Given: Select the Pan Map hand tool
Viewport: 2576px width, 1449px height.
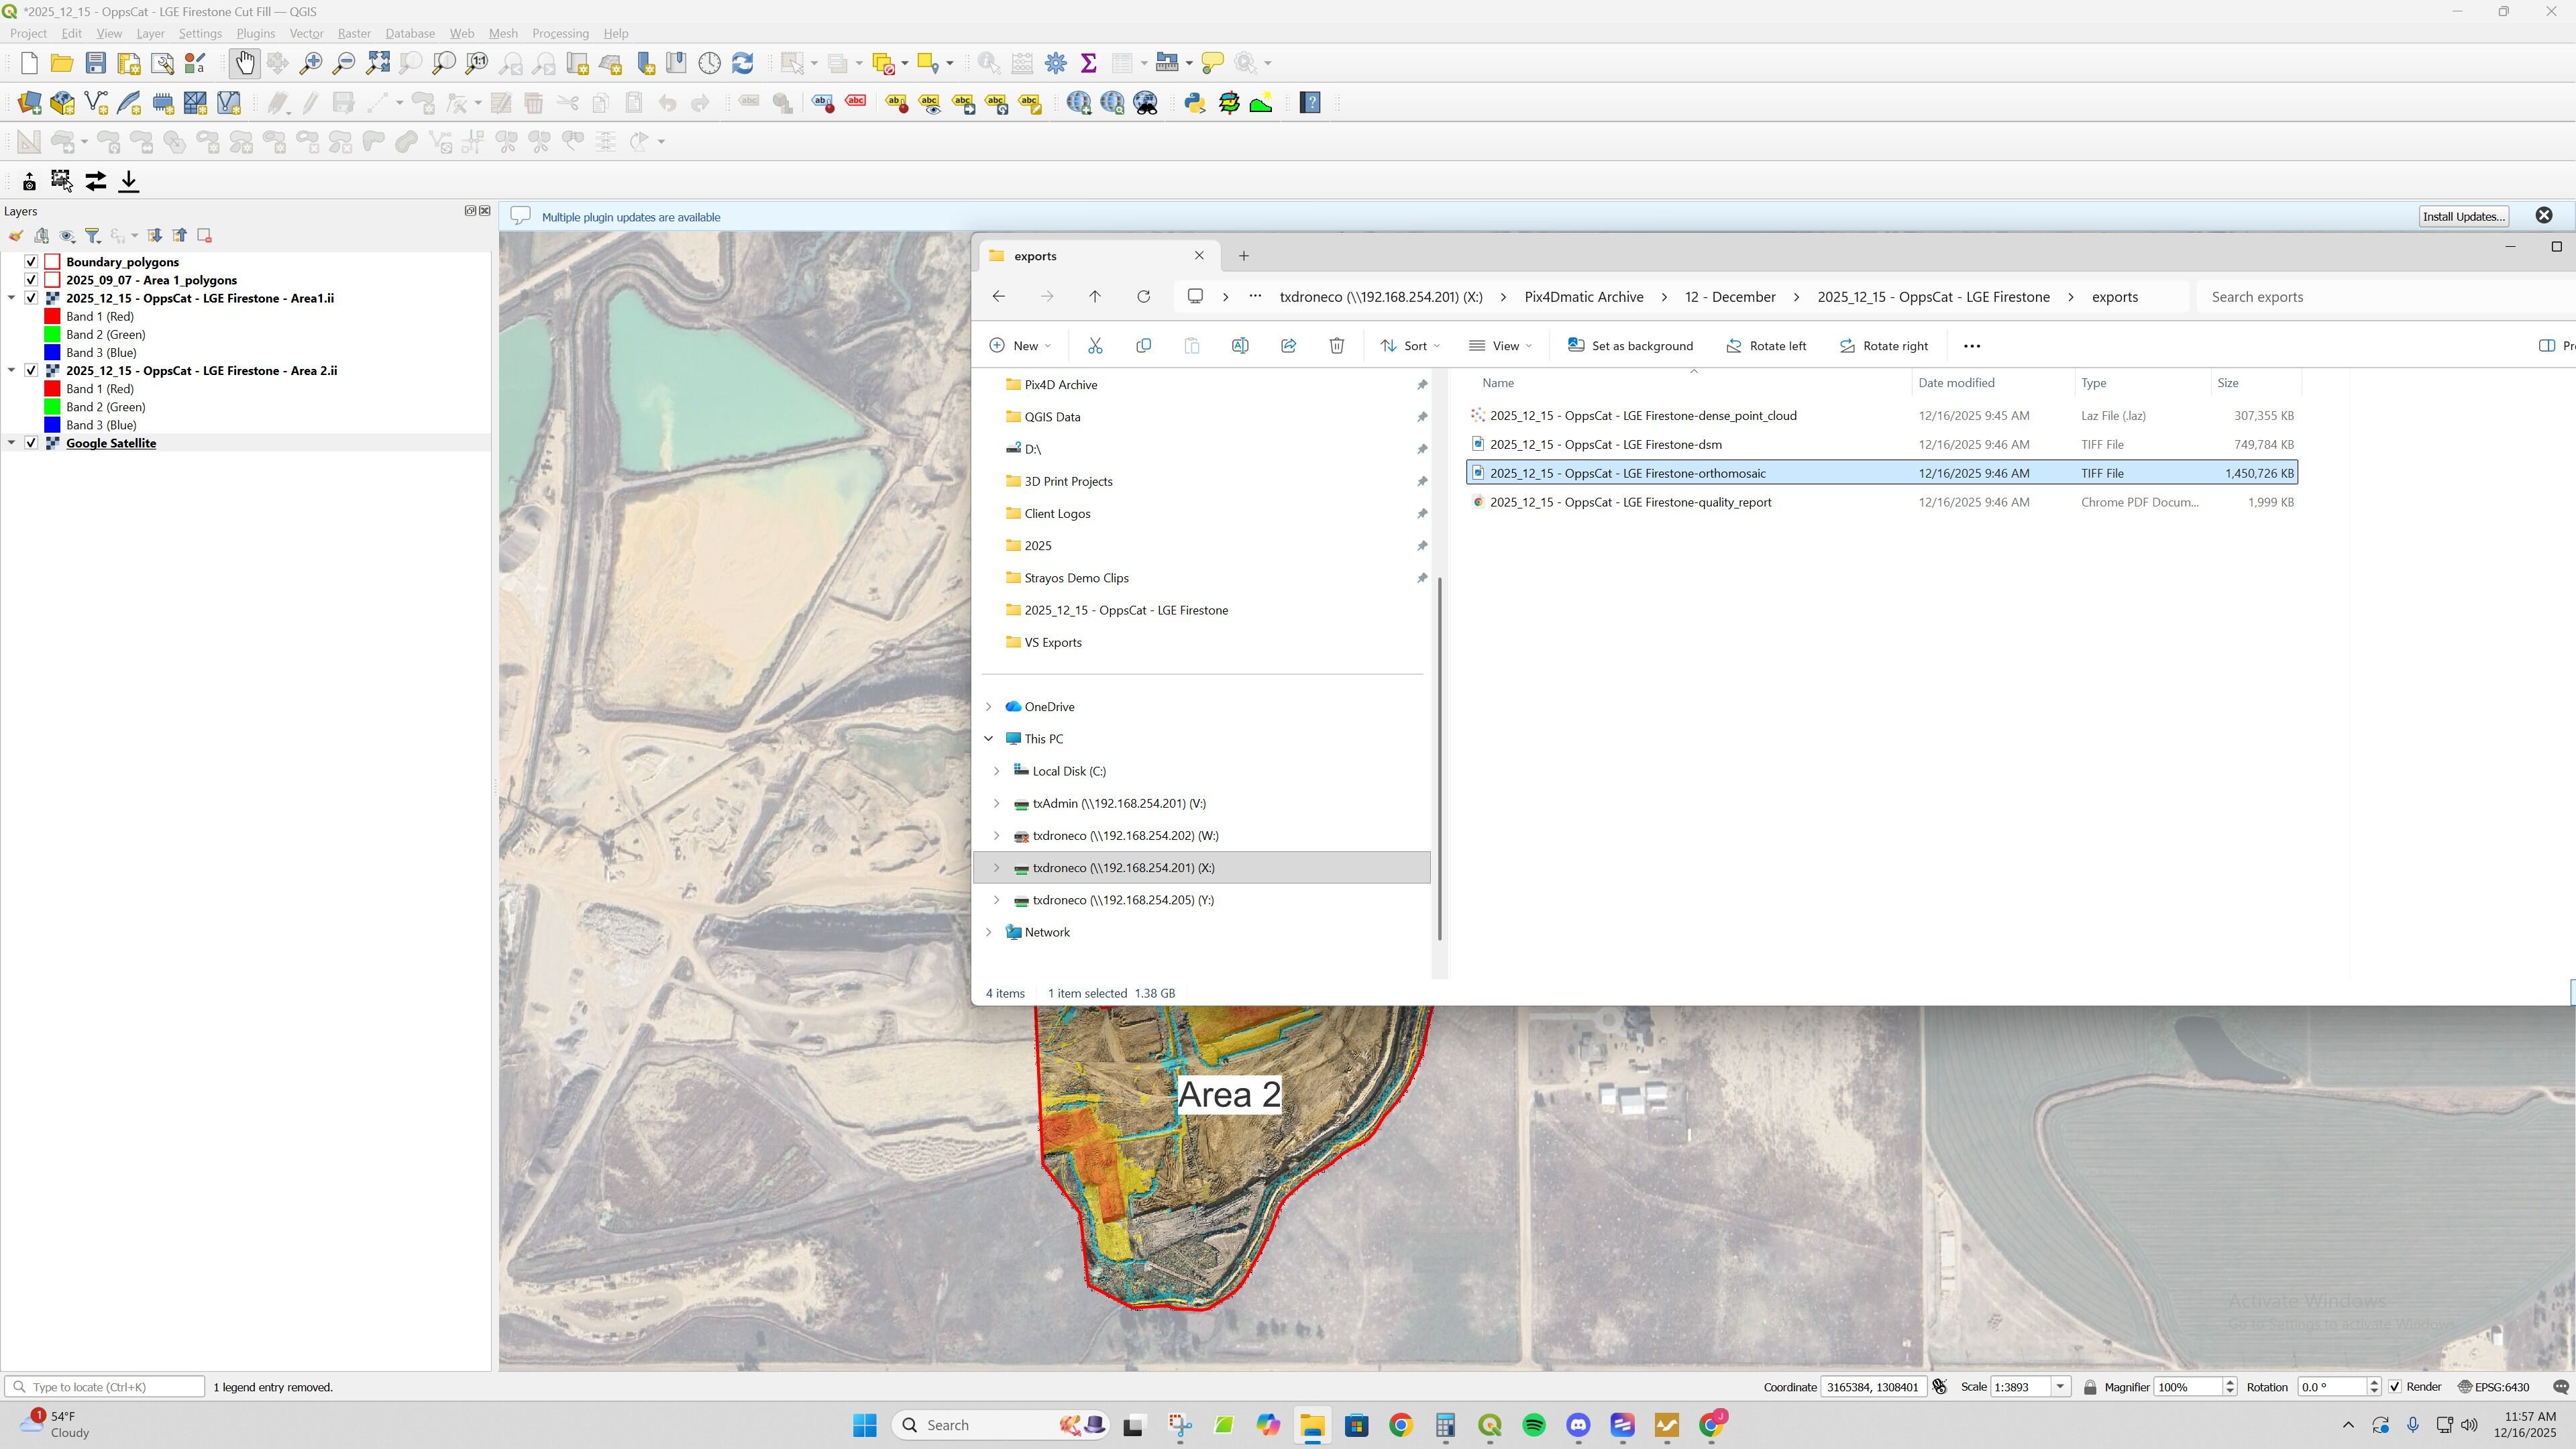Looking at the screenshot, I should click(244, 63).
